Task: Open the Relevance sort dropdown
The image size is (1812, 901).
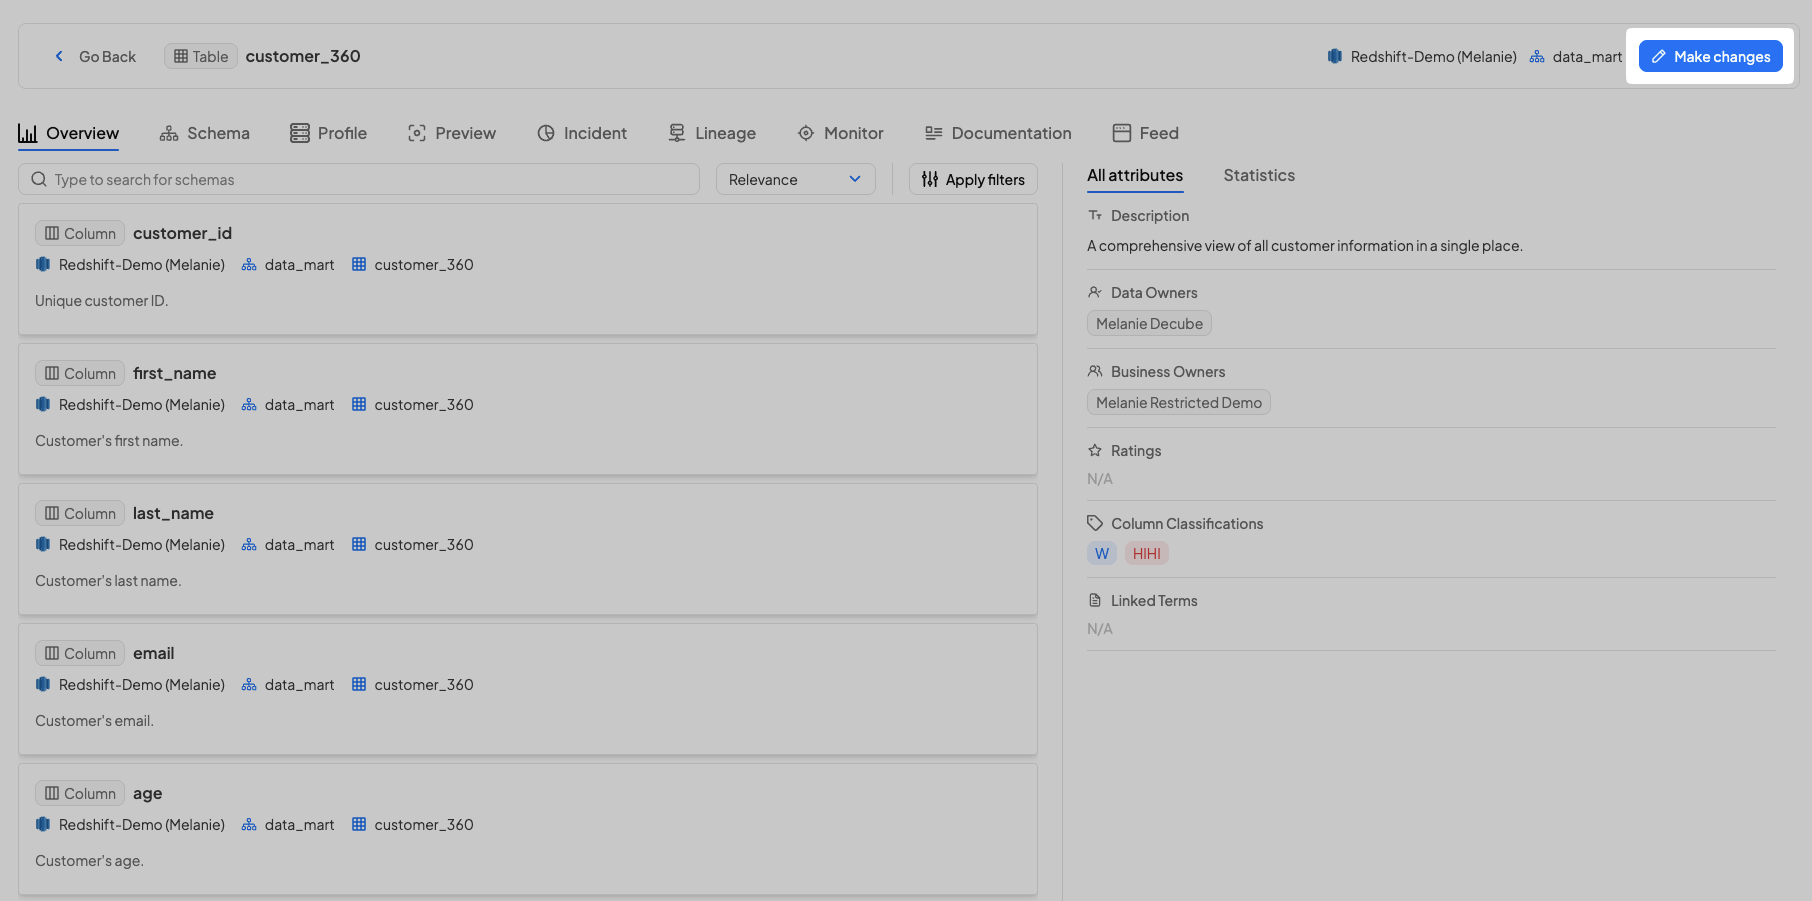Action: point(795,179)
